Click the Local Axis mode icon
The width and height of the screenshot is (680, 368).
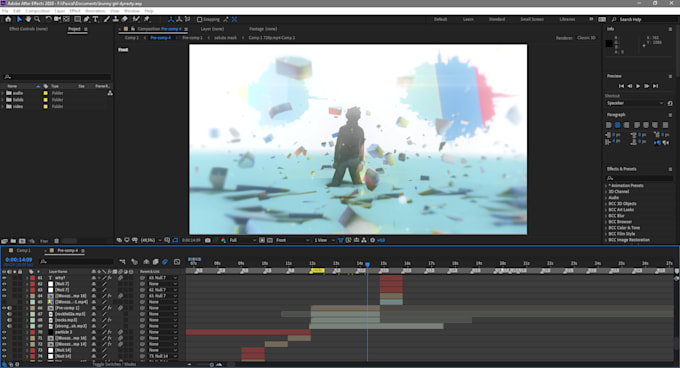(x=170, y=19)
